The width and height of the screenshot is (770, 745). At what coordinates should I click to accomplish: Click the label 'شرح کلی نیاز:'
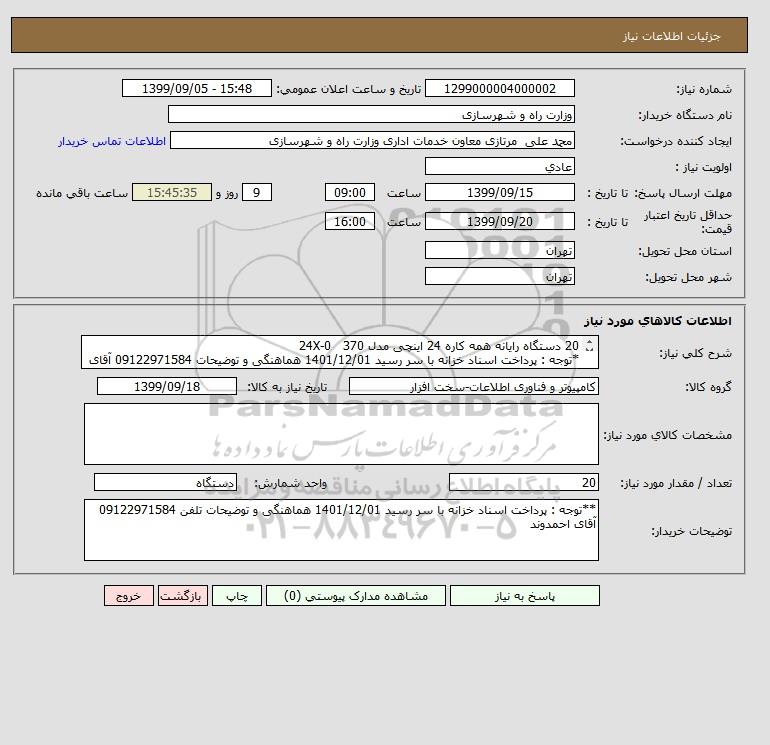tap(695, 354)
